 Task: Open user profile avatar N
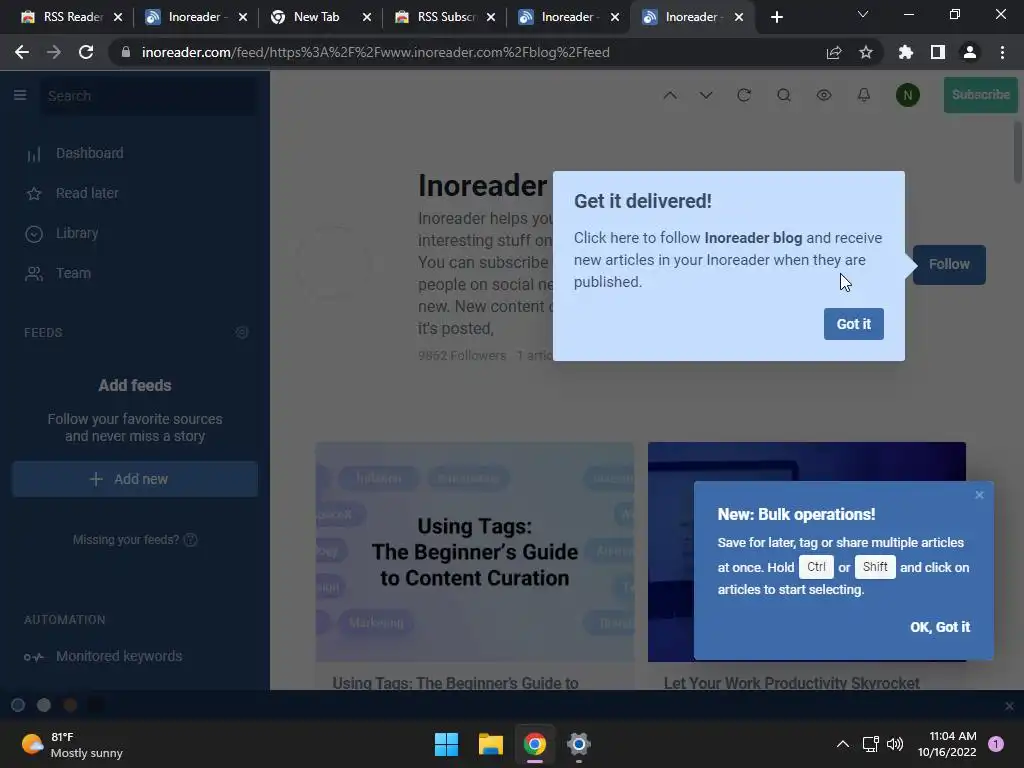pyautogui.click(x=907, y=95)
